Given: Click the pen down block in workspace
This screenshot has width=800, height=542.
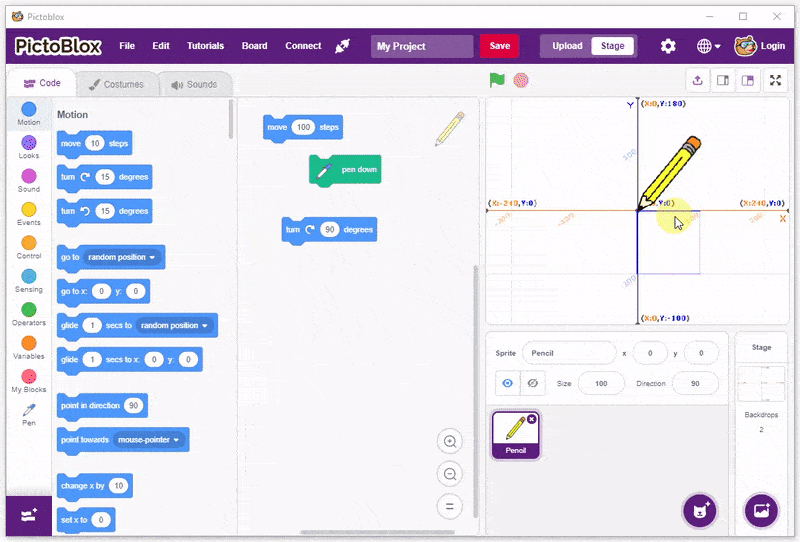Looking at the screenshot, I should (345, 170).
